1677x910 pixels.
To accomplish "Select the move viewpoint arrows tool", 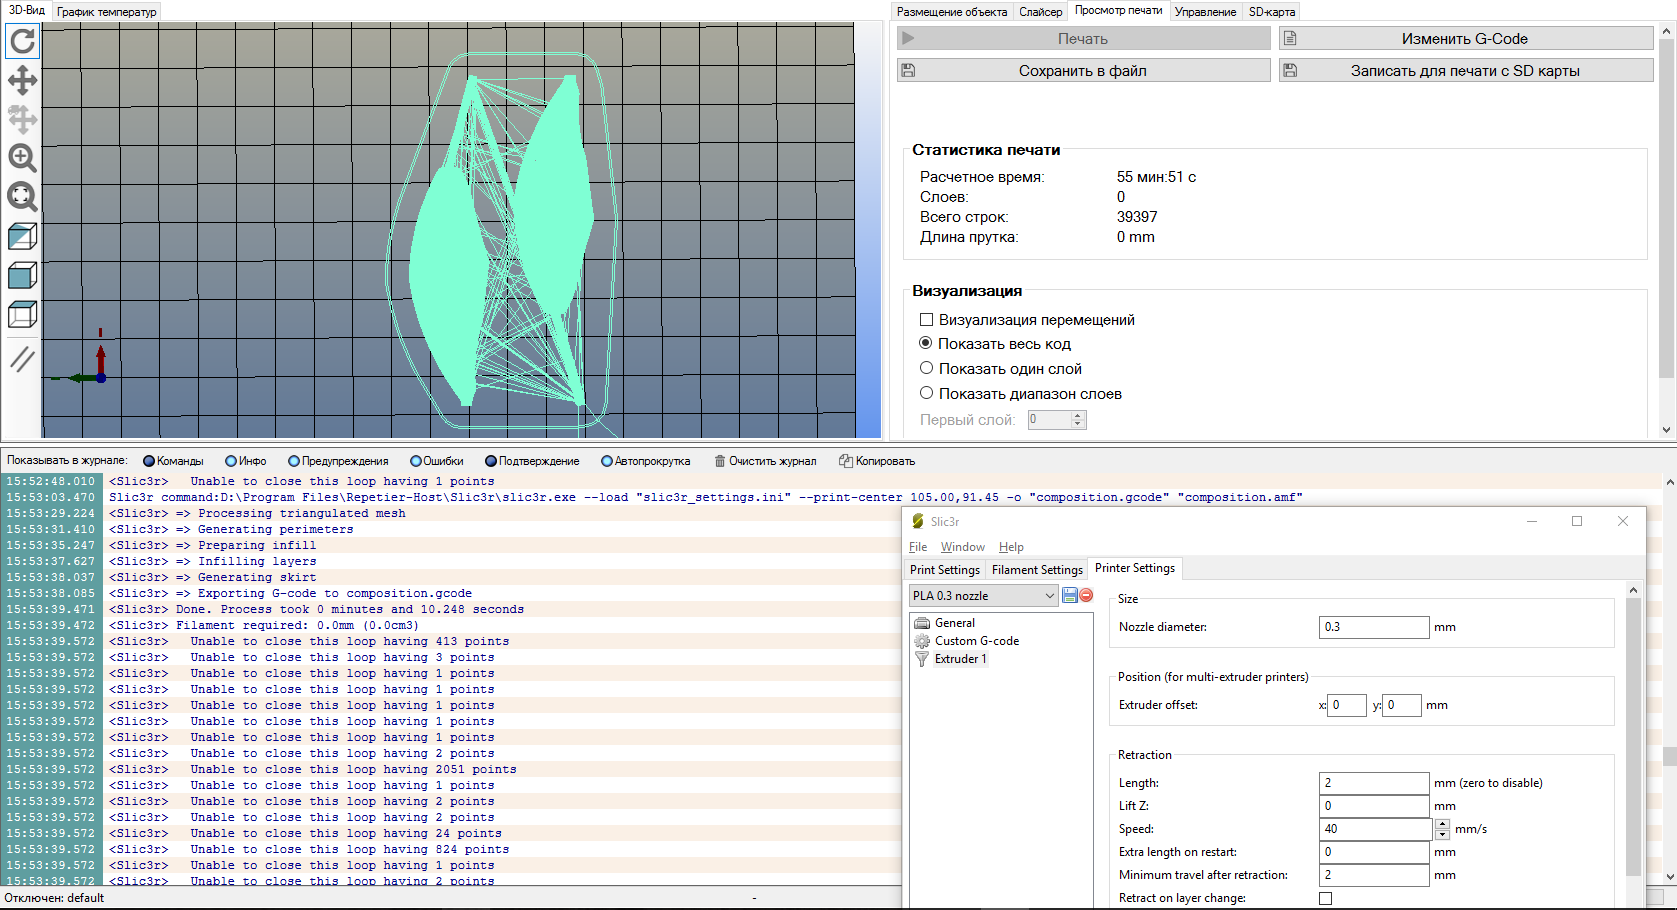I will (x=22, y=81).
